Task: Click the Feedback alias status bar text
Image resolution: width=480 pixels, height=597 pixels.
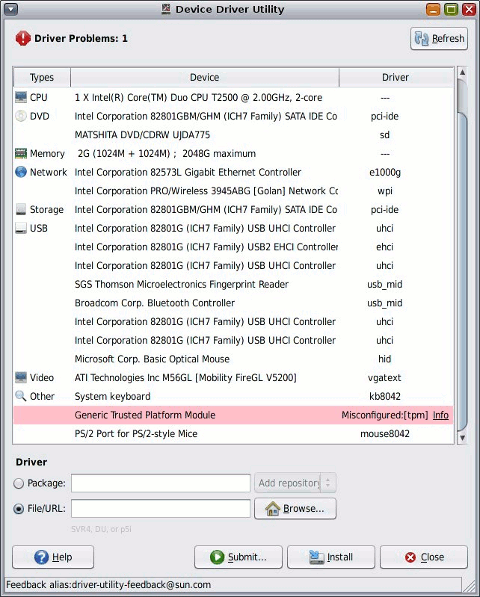Action: tap(108, 584)
